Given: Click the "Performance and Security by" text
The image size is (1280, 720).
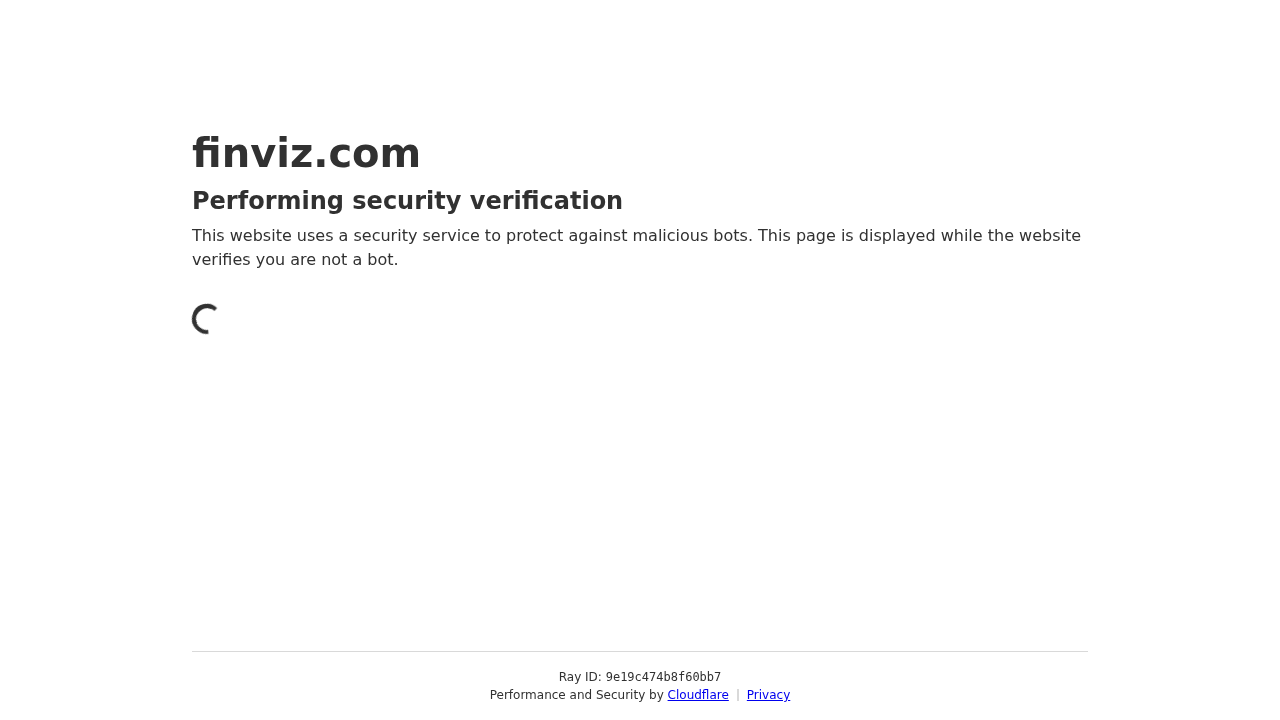Looking at the screenshot, I should (577, 695).
